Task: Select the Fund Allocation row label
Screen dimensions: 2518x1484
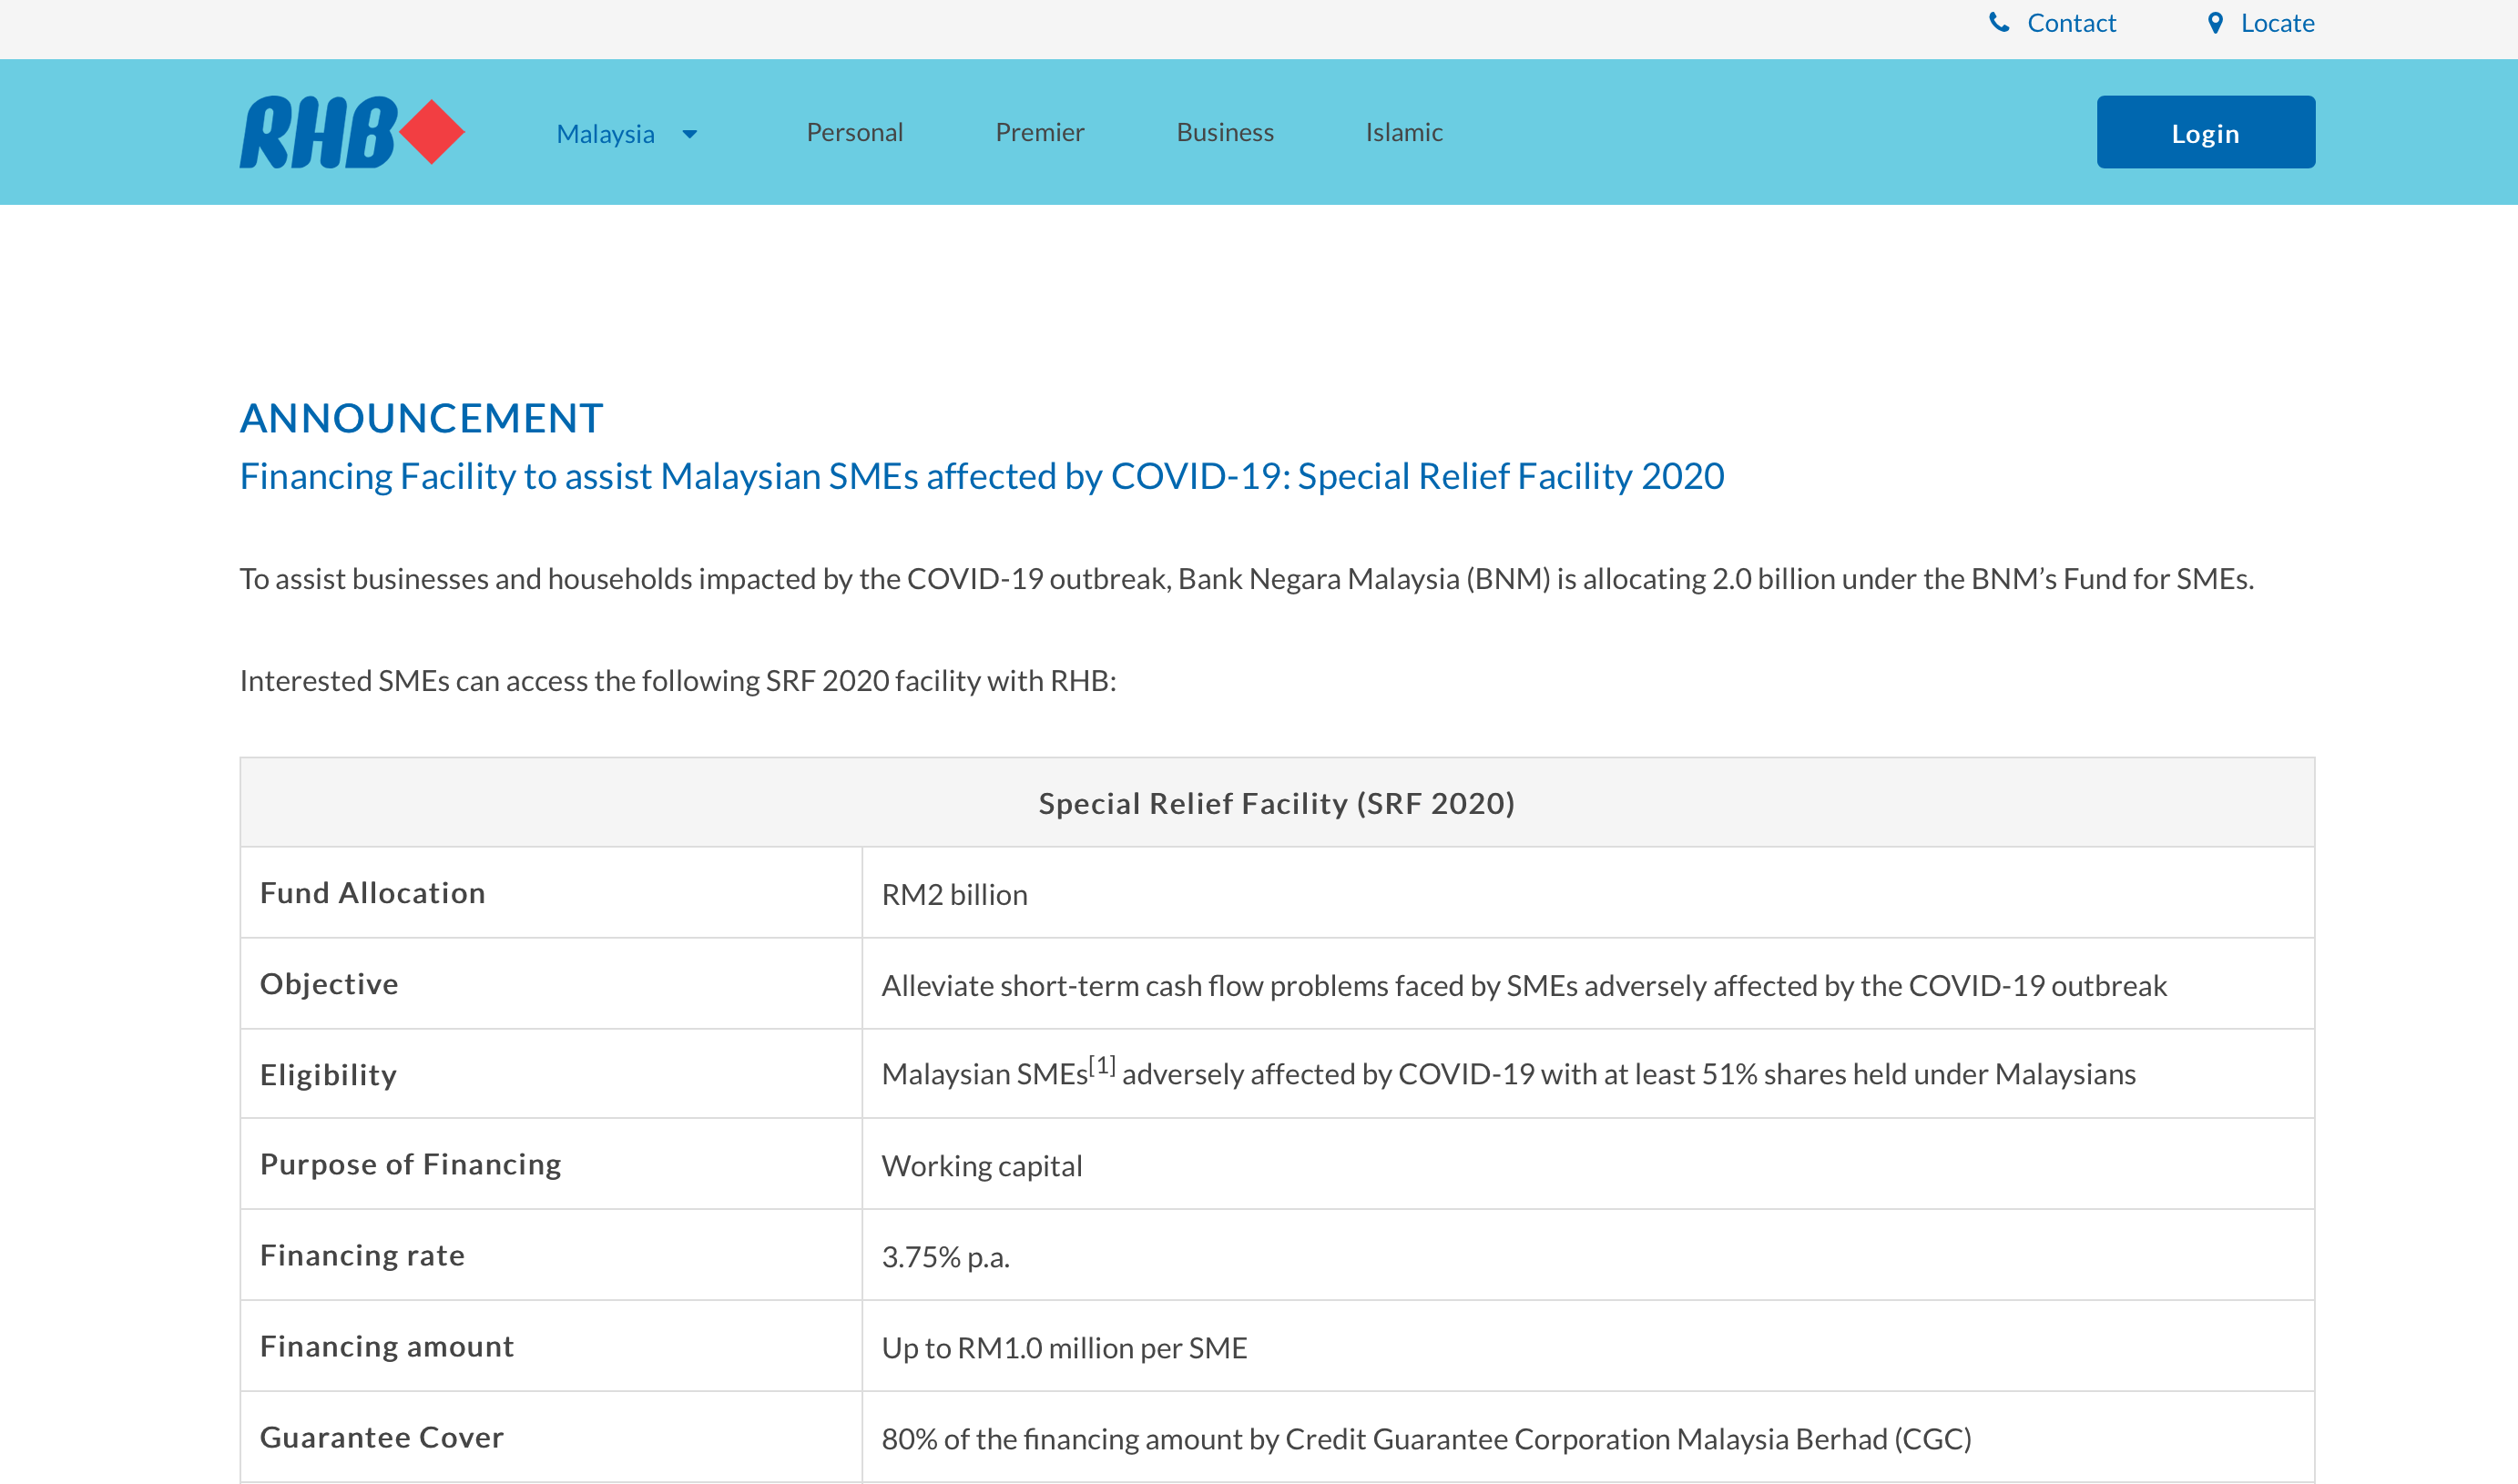Action: [x=373, y=893]
